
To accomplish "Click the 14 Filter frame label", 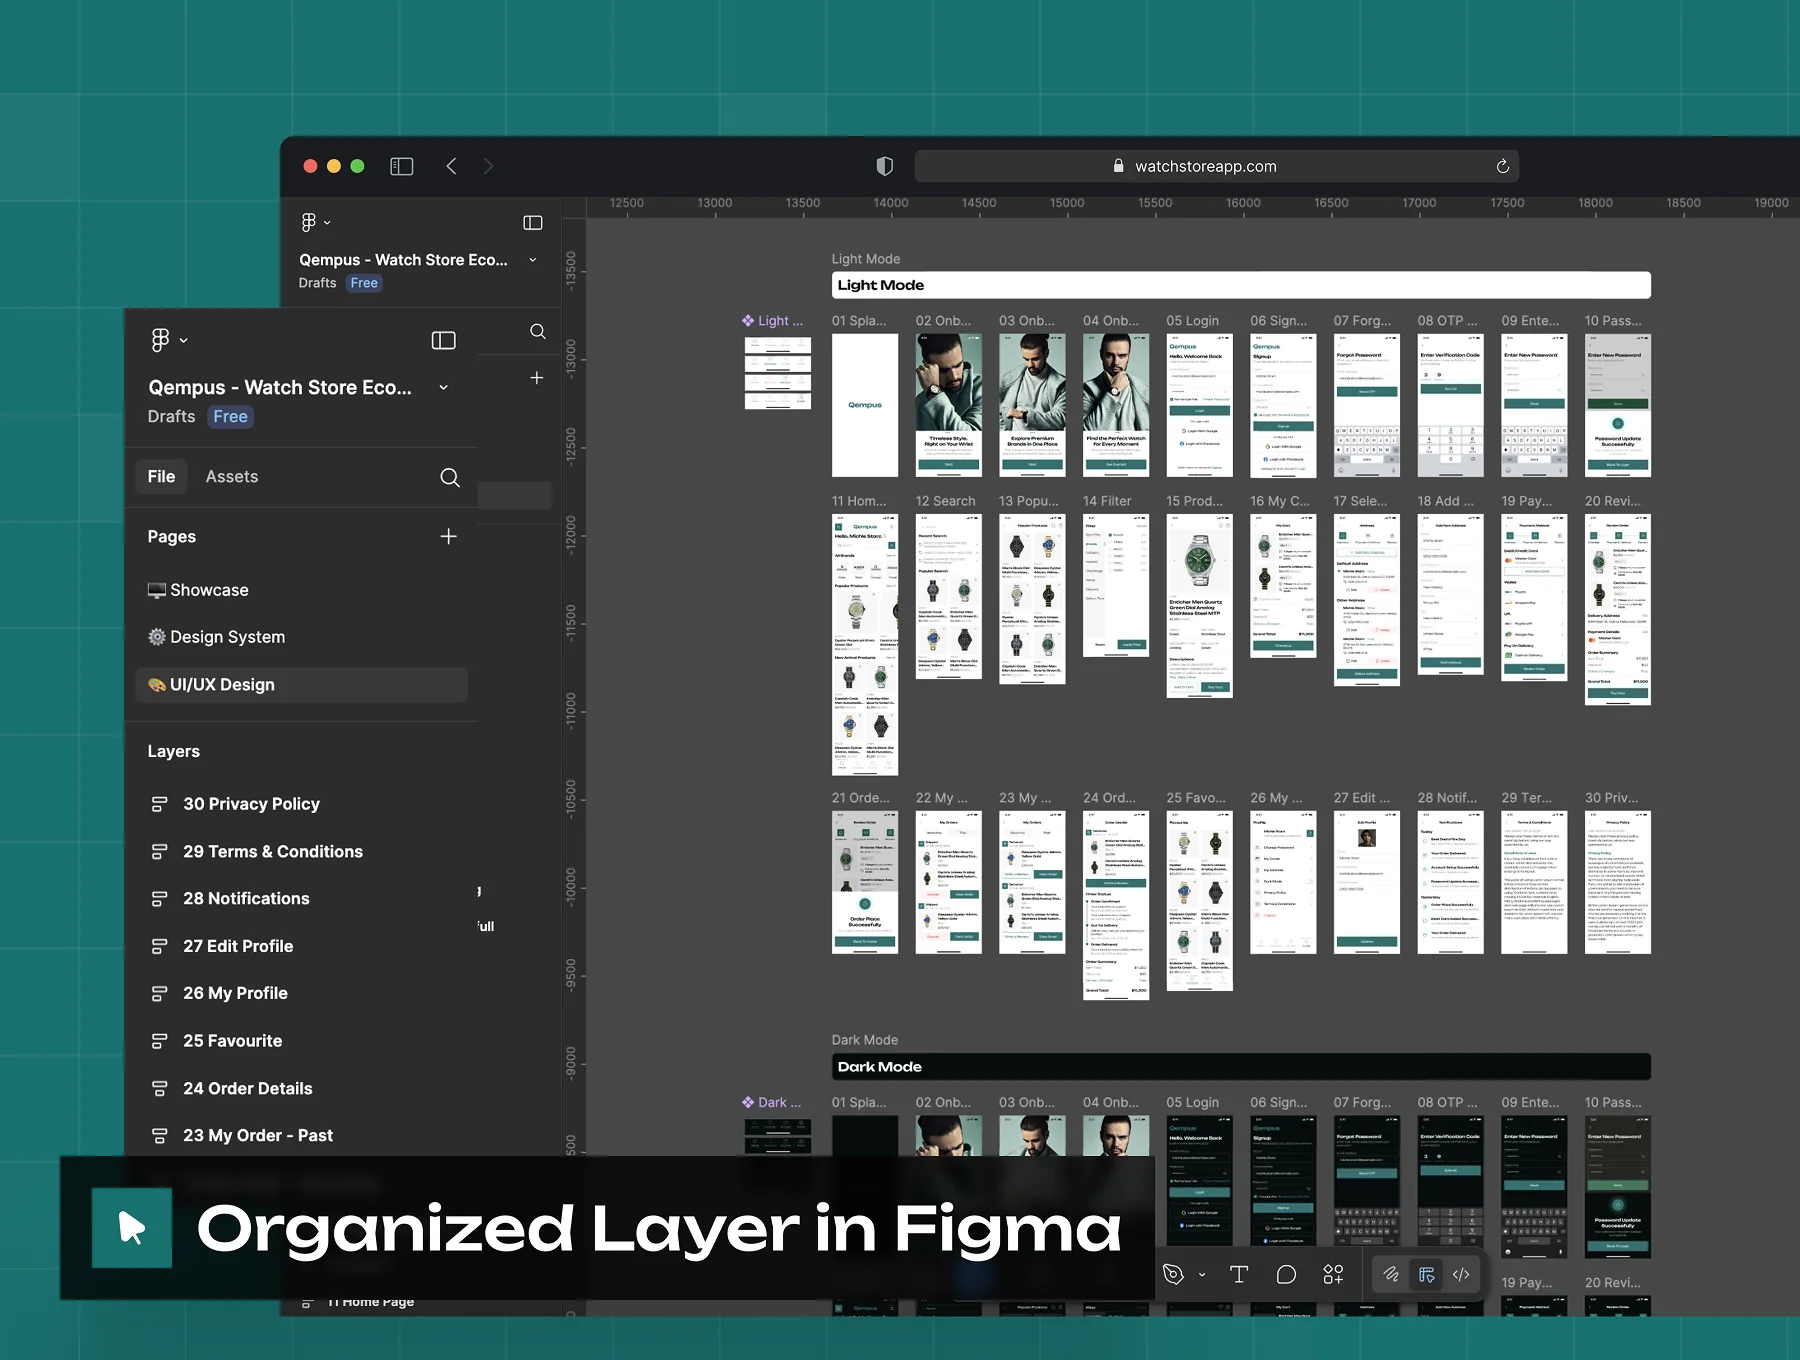I will [1107, 501].
